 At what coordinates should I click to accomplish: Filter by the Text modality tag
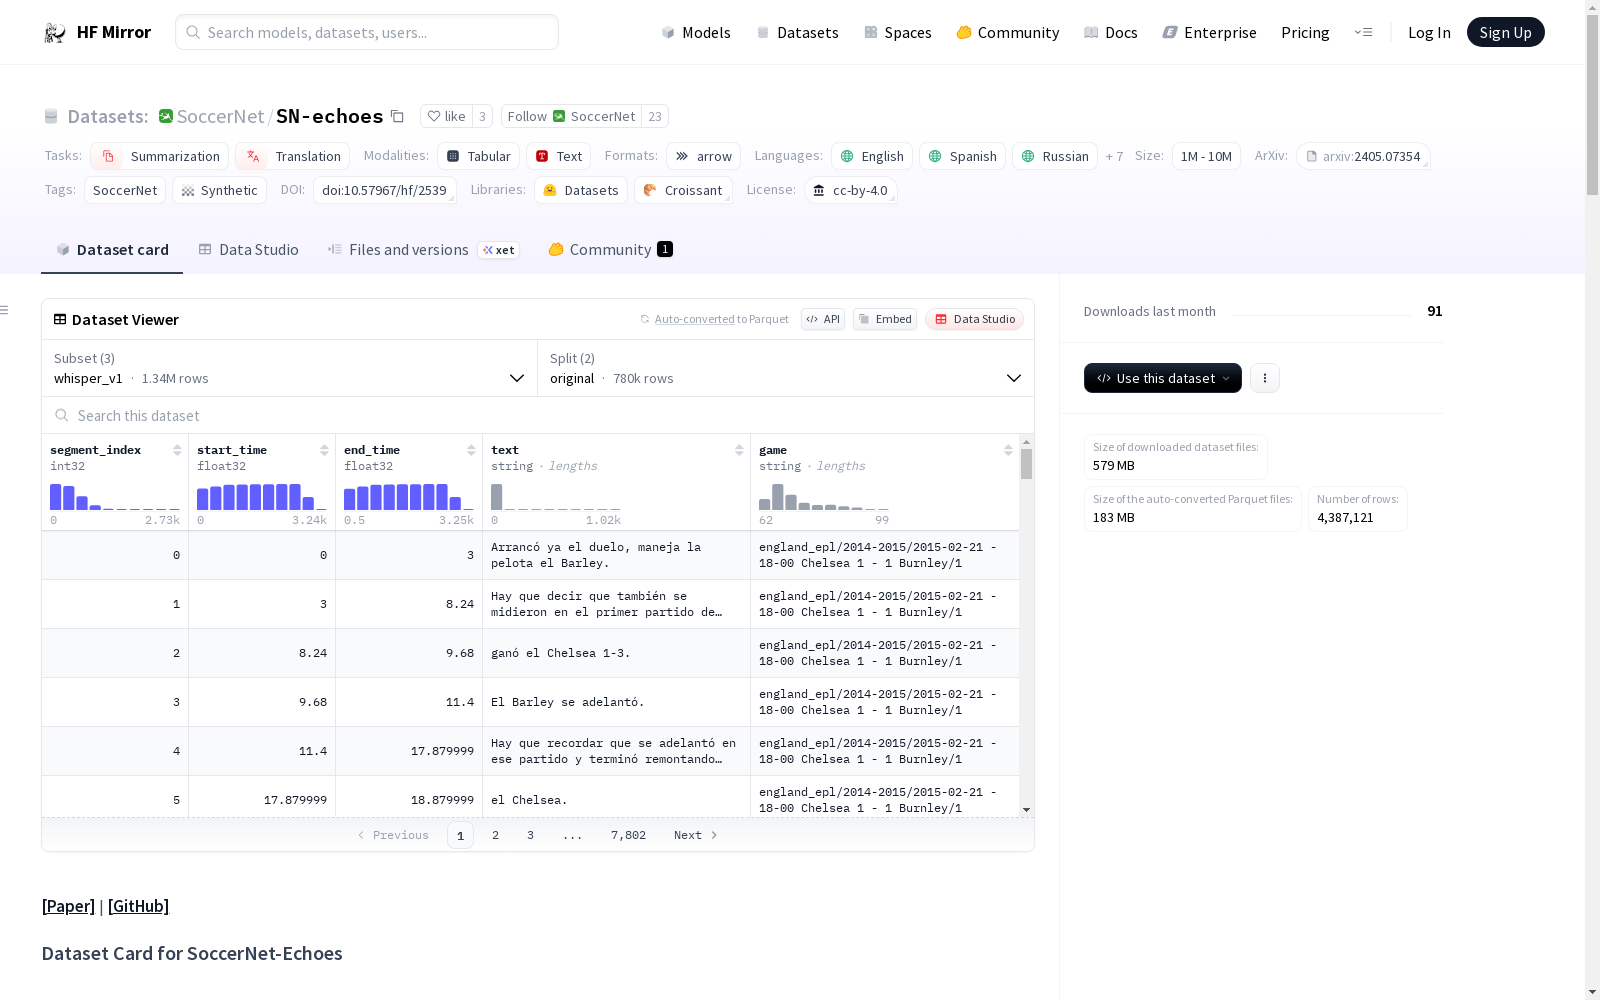tap(558, 156)
